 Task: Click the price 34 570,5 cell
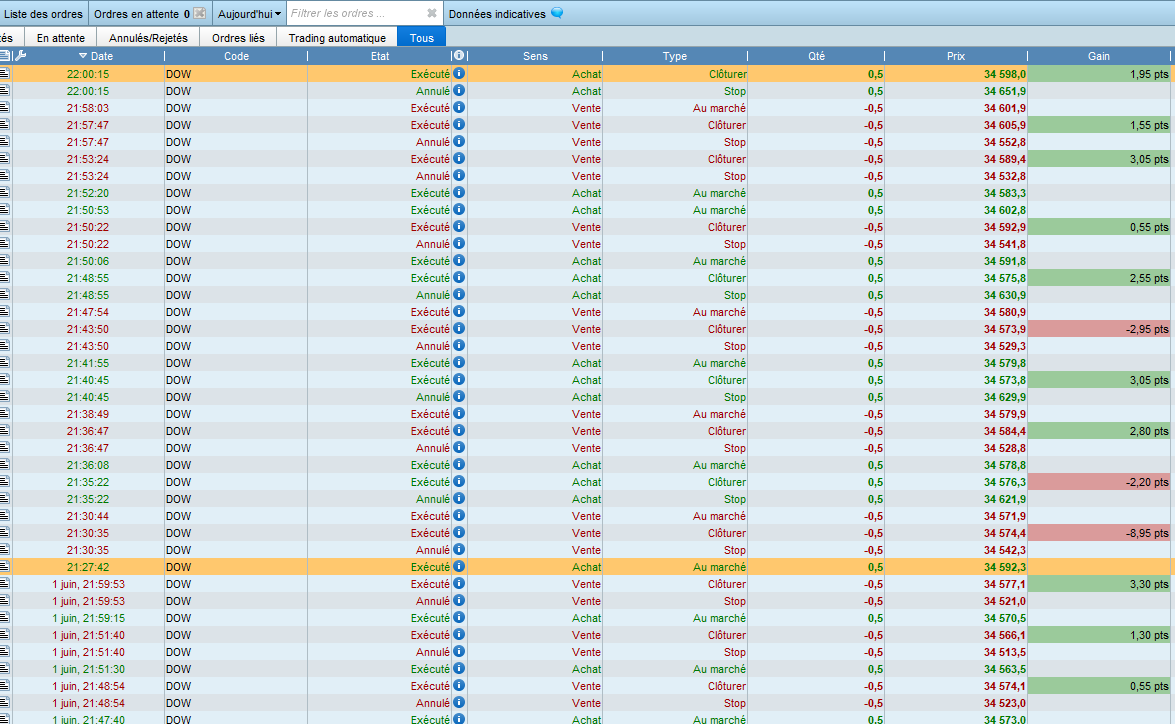tap(955, 618)
